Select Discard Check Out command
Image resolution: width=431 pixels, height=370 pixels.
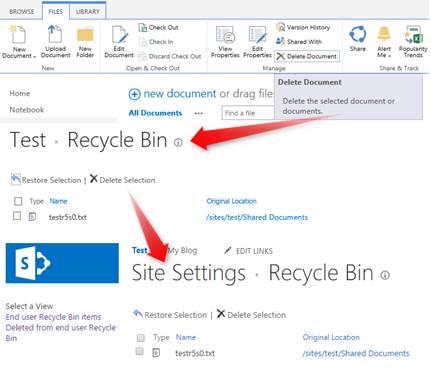[x=170, y=56]
